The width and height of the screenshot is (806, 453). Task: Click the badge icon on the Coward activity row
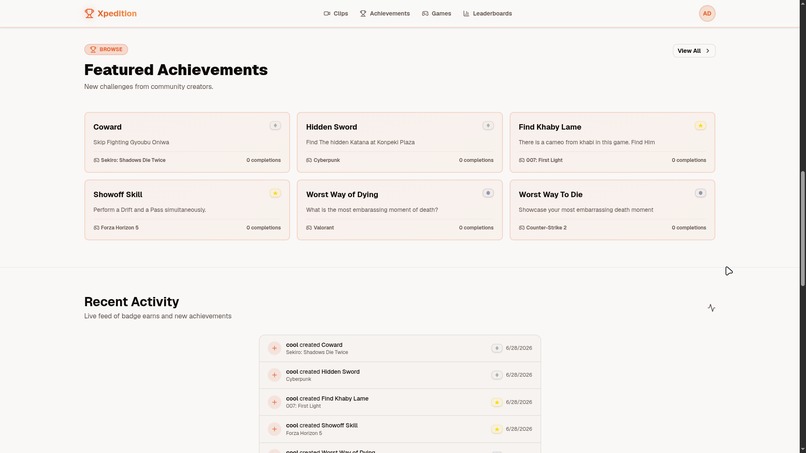pos(497,349)
